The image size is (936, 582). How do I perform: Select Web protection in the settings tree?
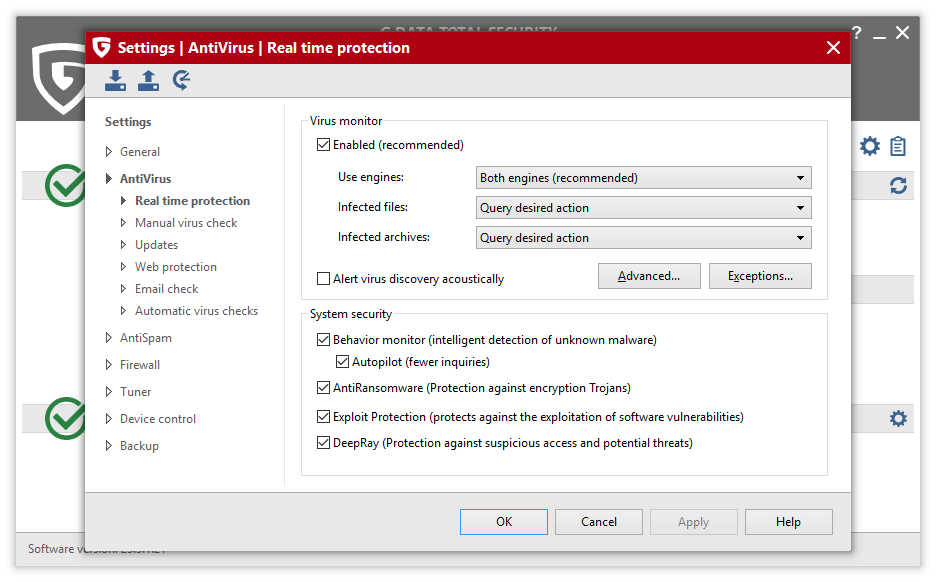coord(176,267)
